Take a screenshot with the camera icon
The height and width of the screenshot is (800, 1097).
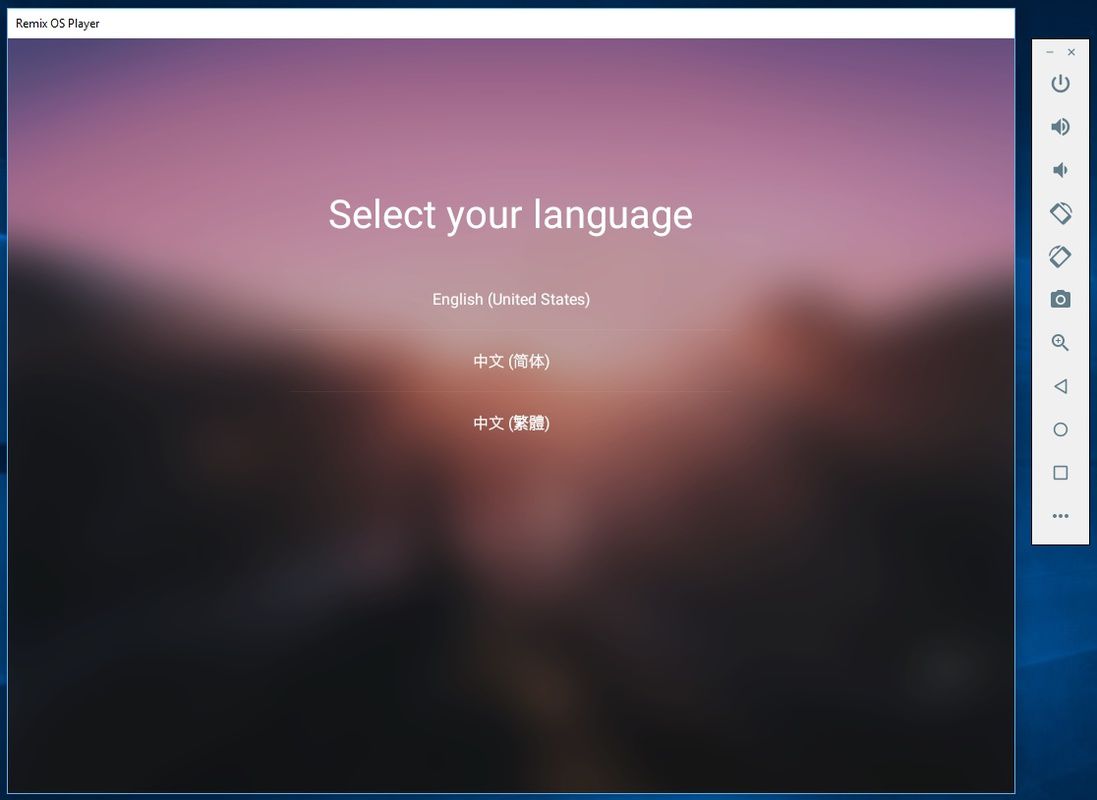tap(1060, 300)
